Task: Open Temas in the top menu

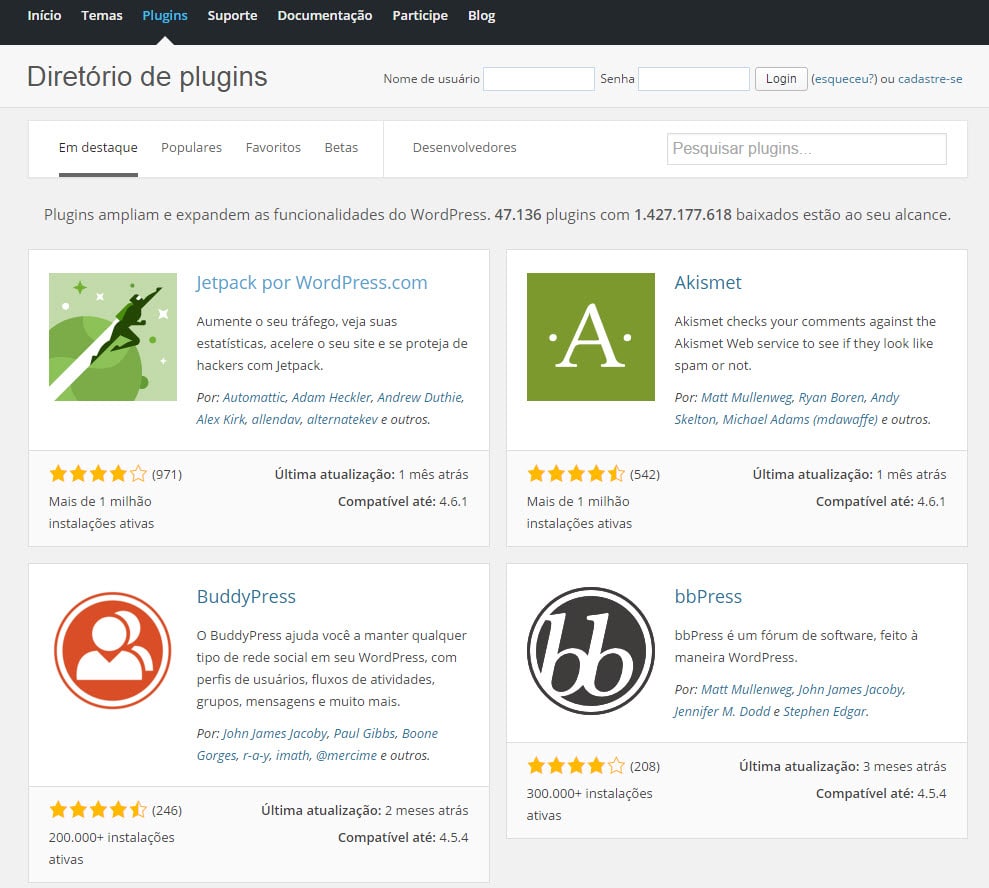Action: [102, 16]
